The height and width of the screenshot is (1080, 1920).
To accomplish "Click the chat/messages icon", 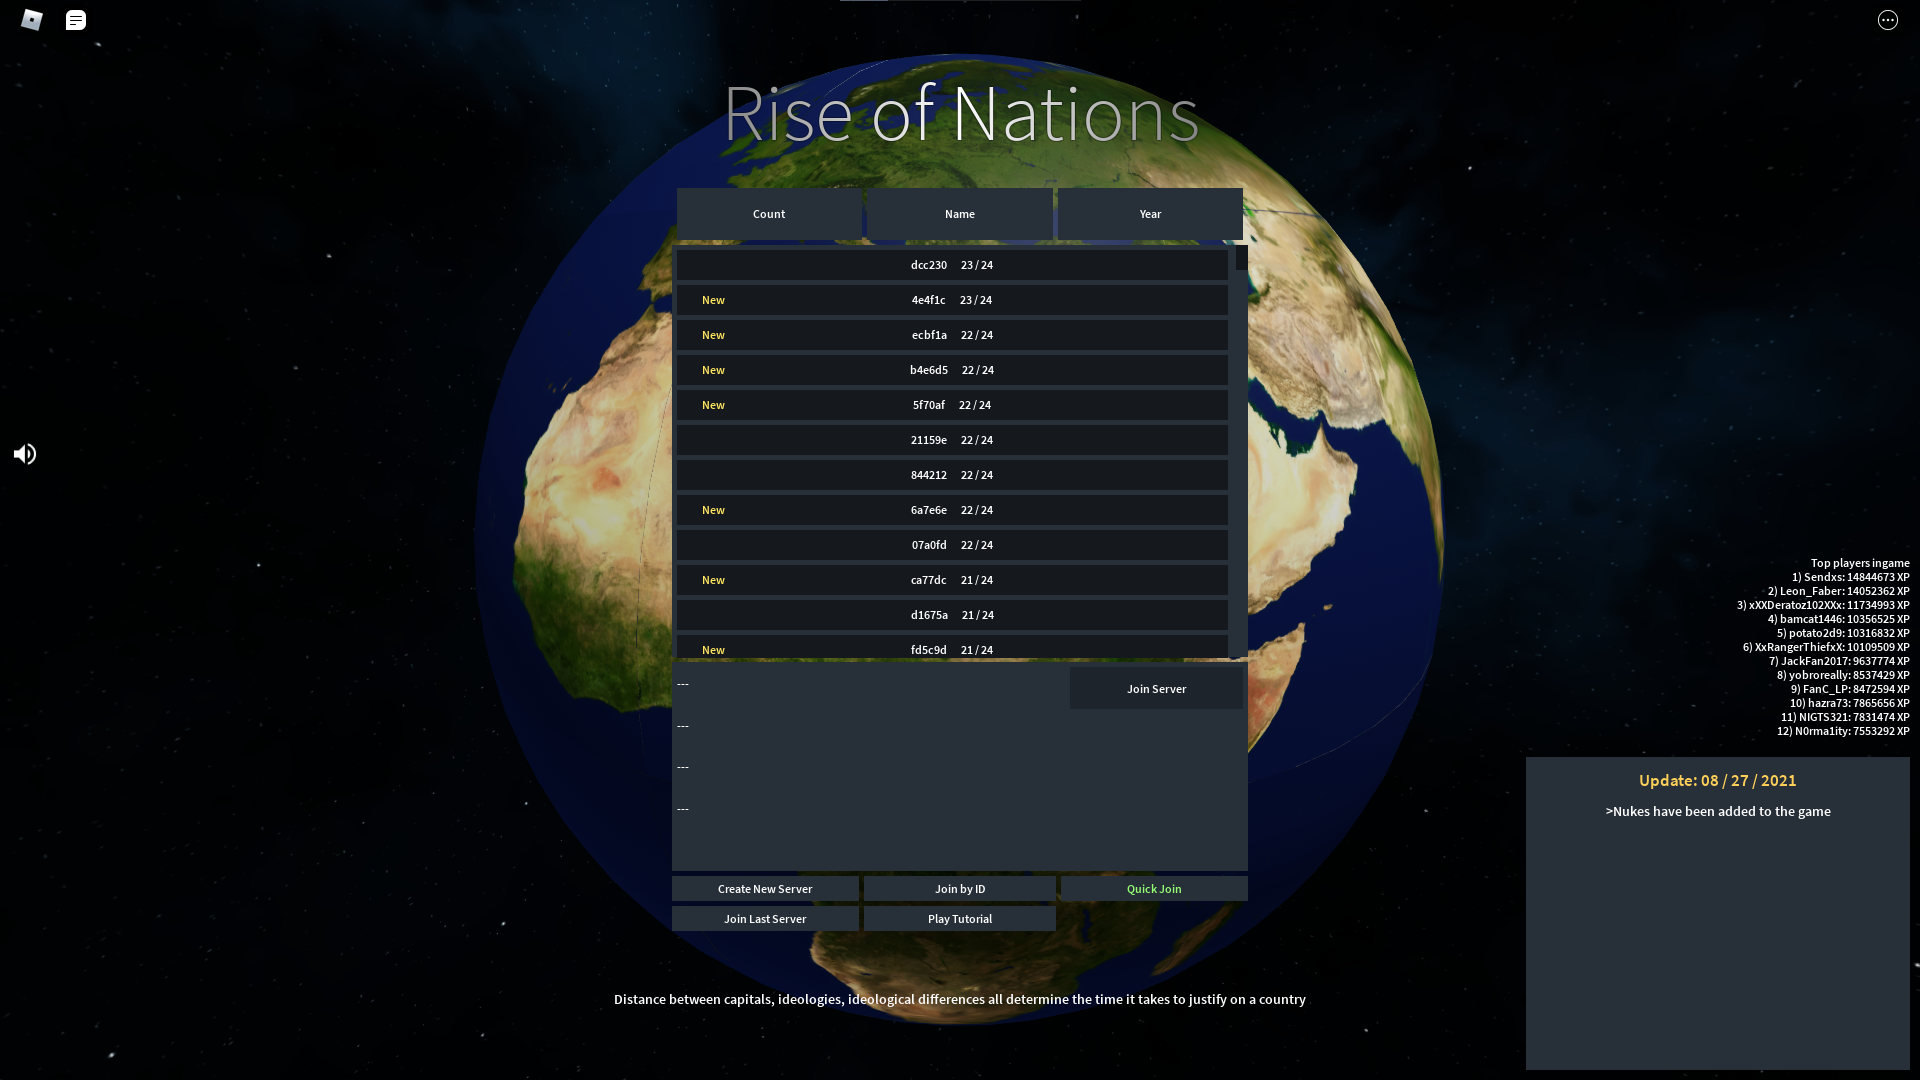I will 75,20.
